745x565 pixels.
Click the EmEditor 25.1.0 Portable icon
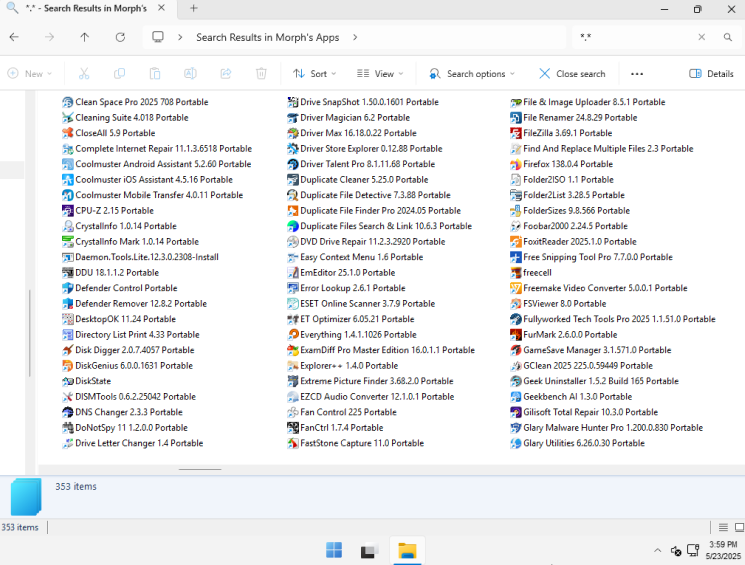pyautogui.click(x=293, y=273)
